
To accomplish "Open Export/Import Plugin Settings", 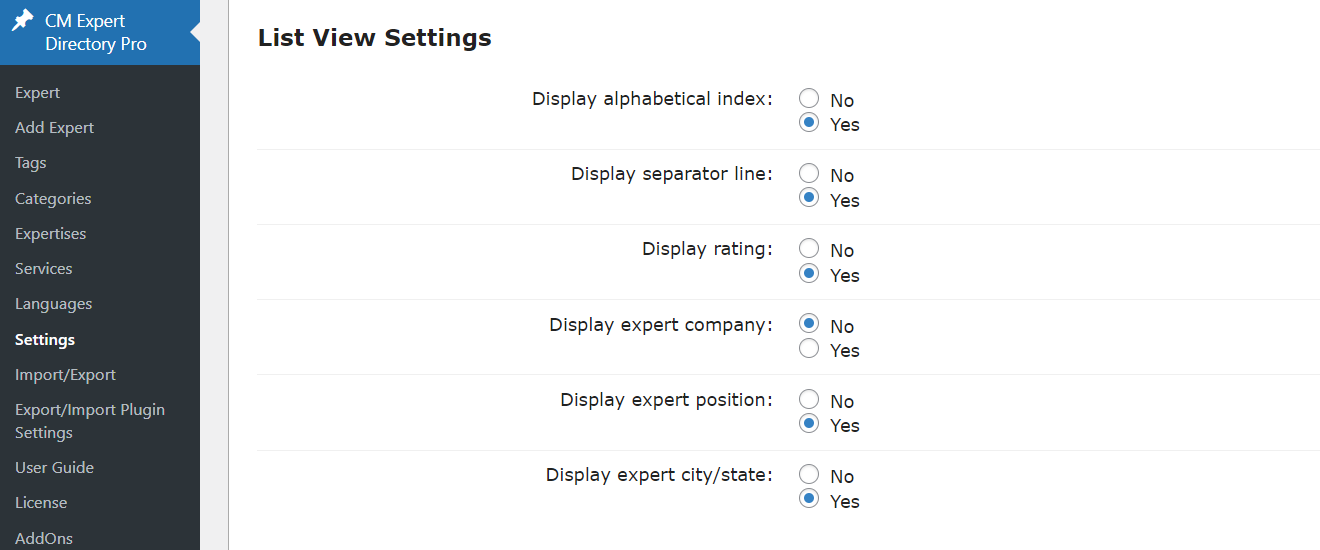I will (90, 421).
